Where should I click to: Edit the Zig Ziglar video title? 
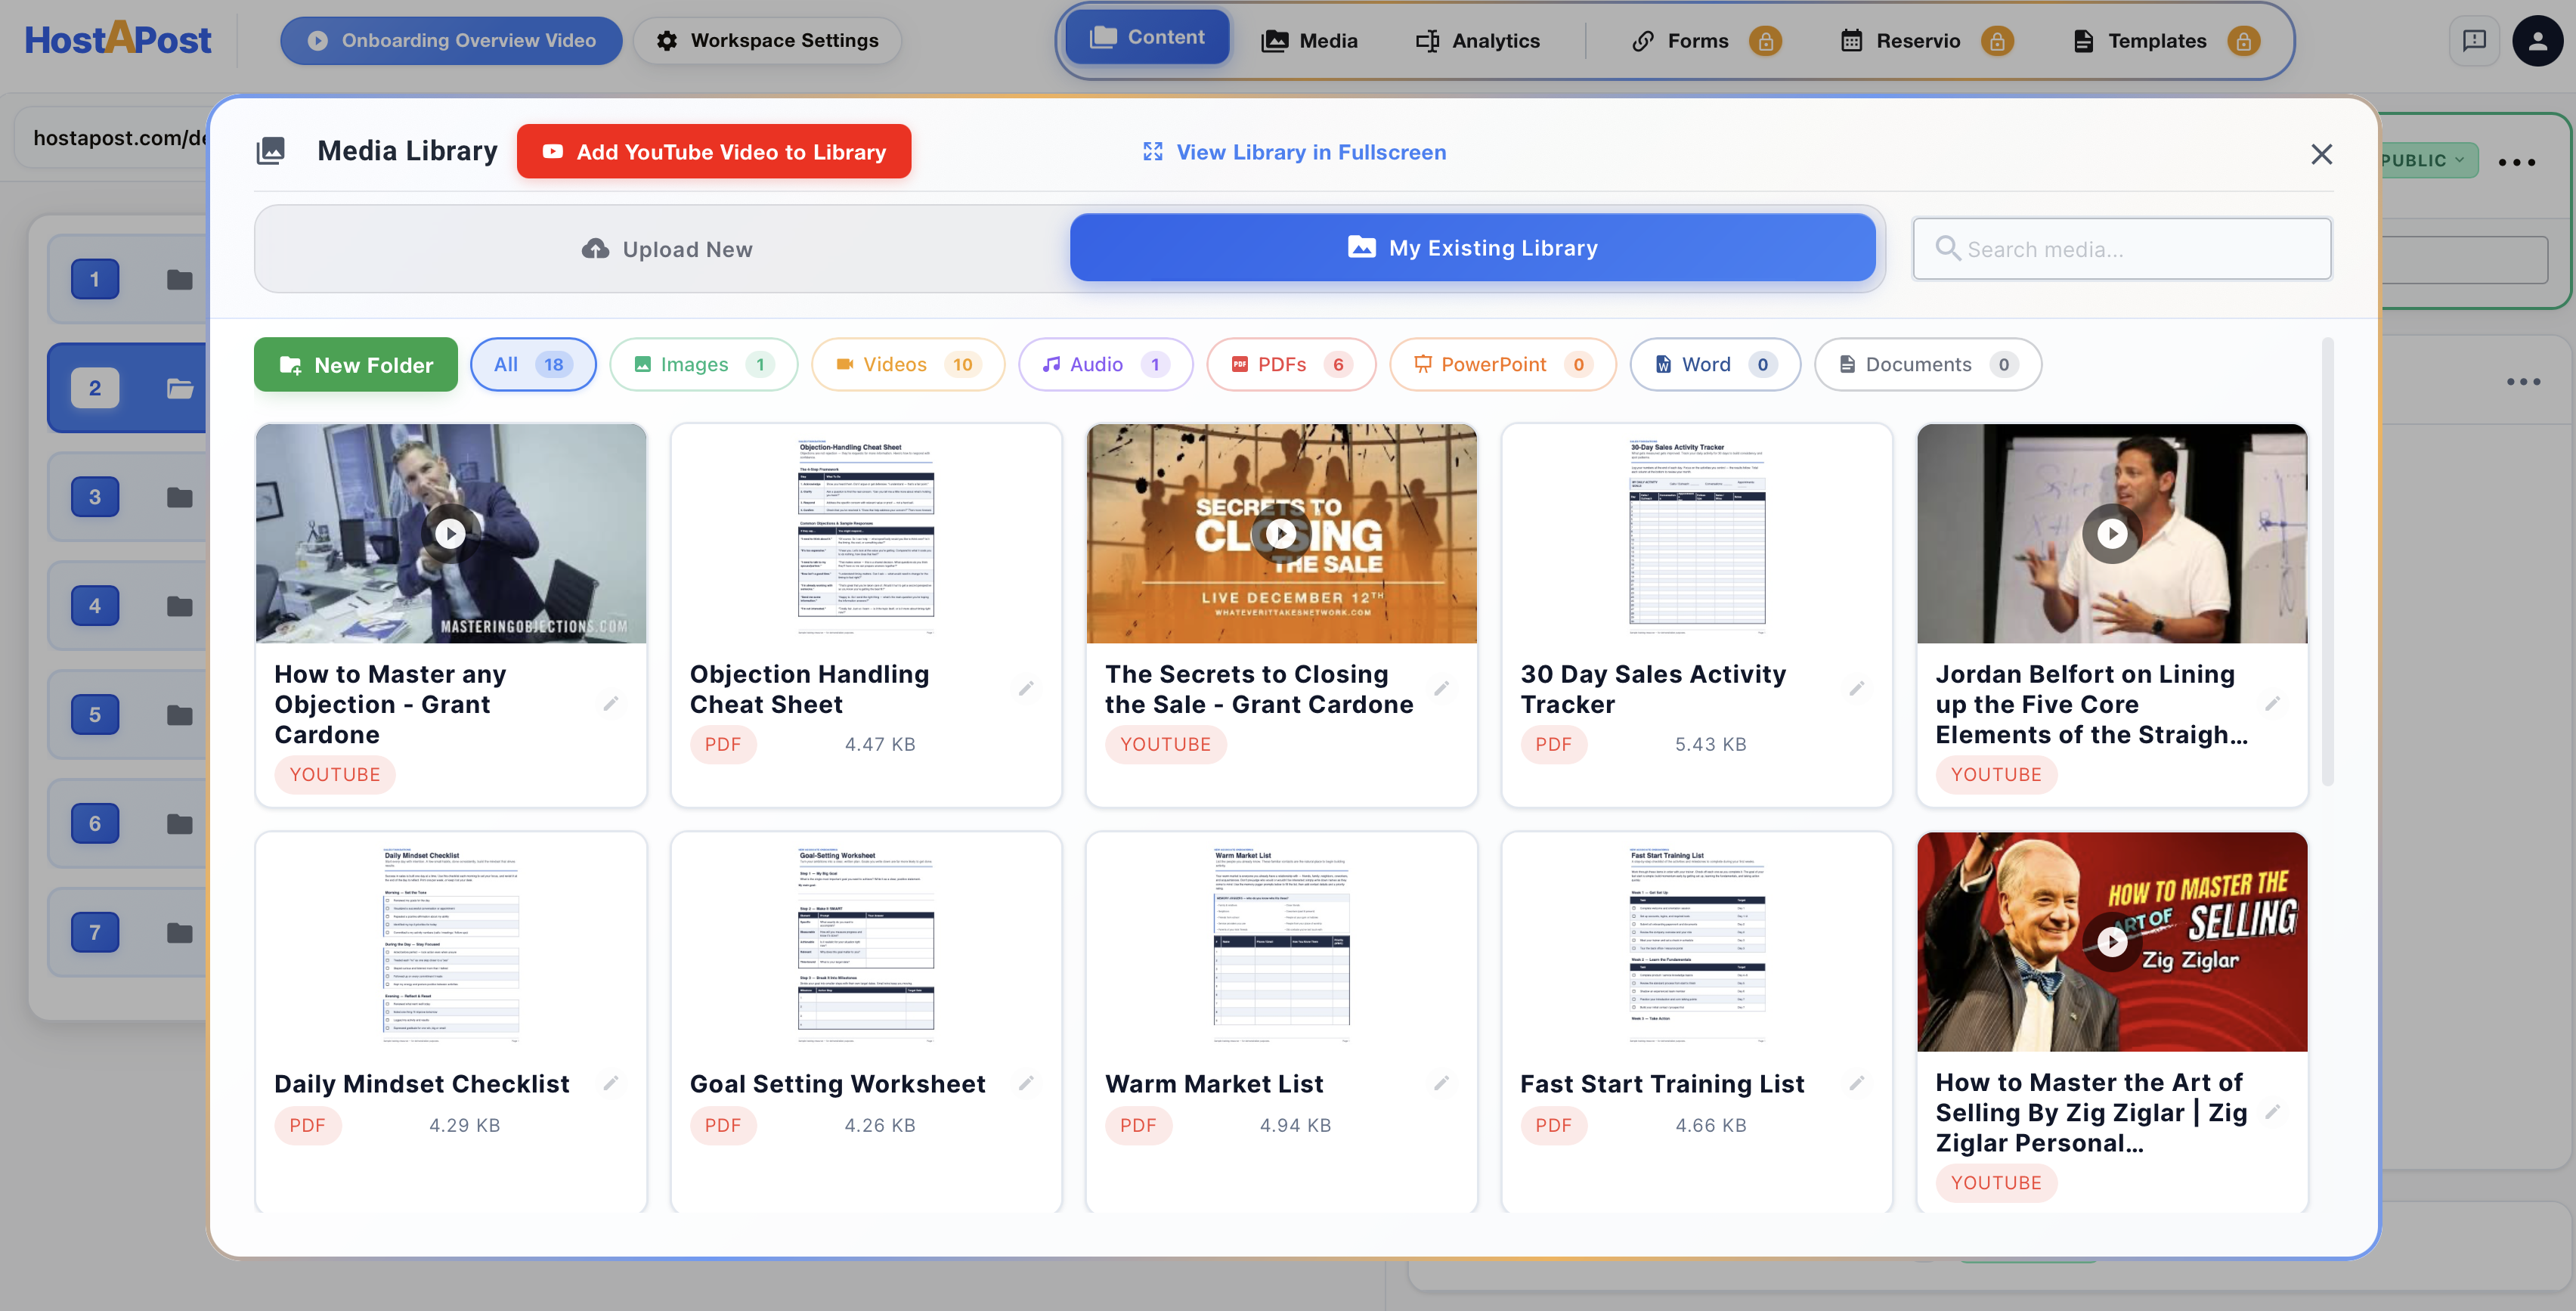[x=2272, y=1111]
